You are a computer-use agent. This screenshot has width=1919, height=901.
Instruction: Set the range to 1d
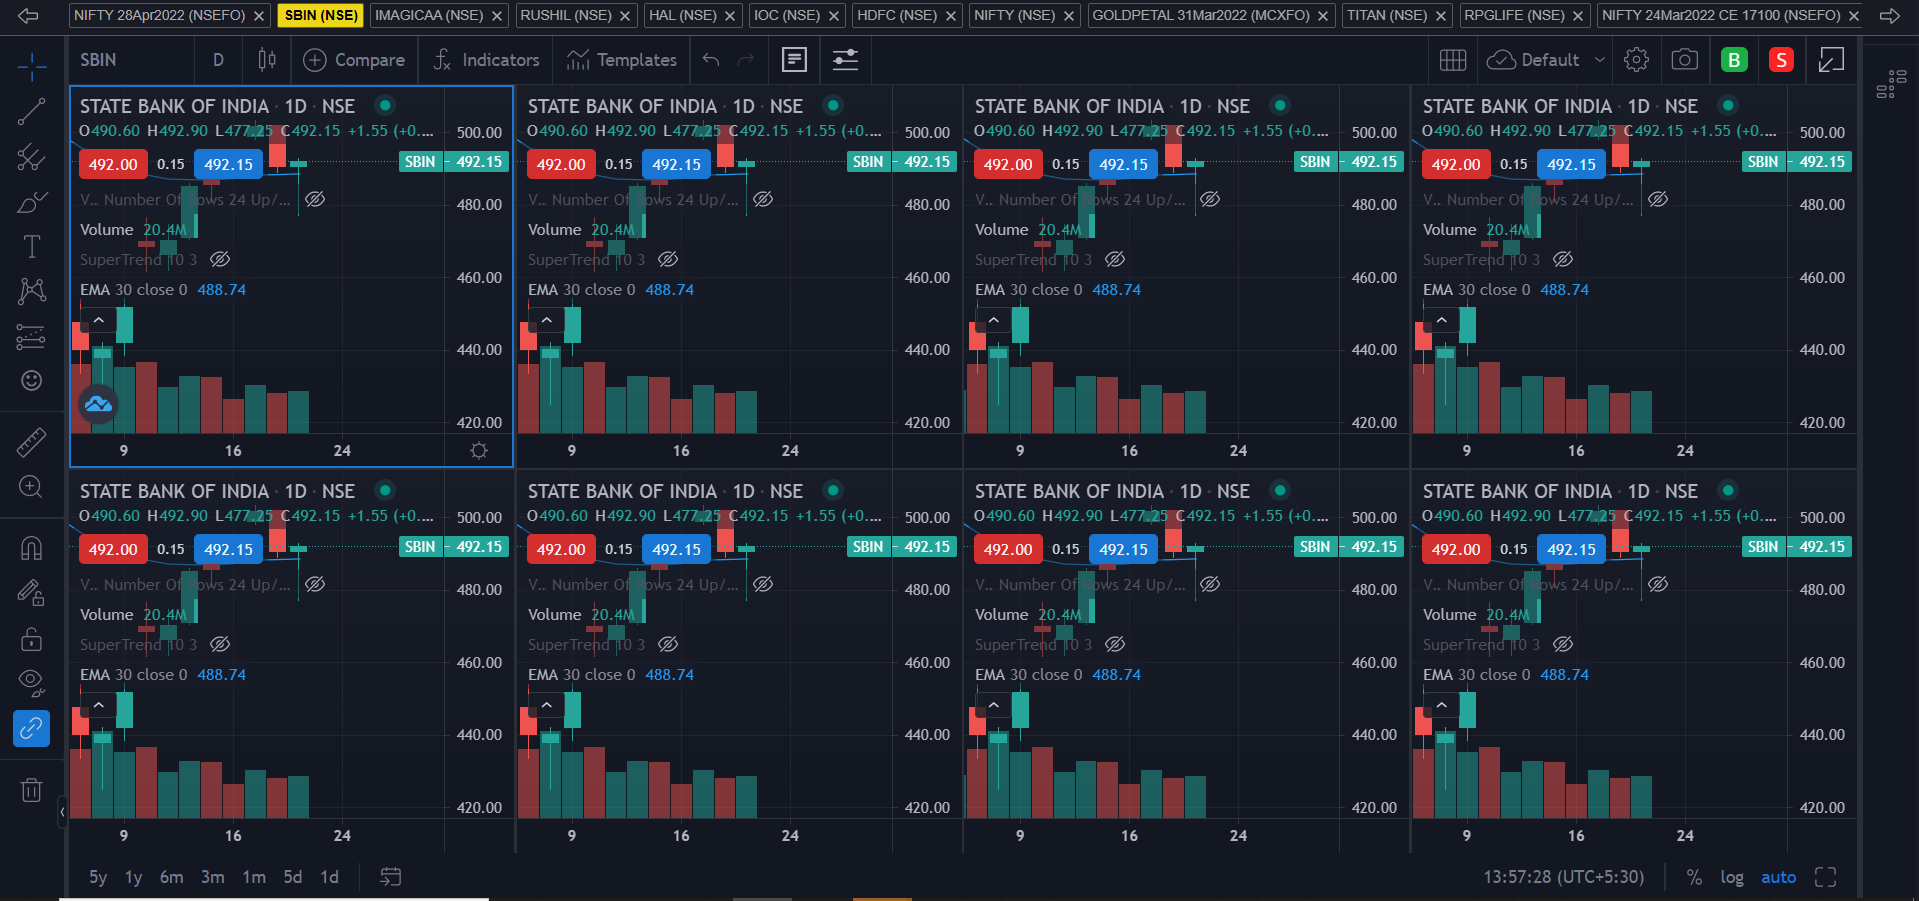329,877
